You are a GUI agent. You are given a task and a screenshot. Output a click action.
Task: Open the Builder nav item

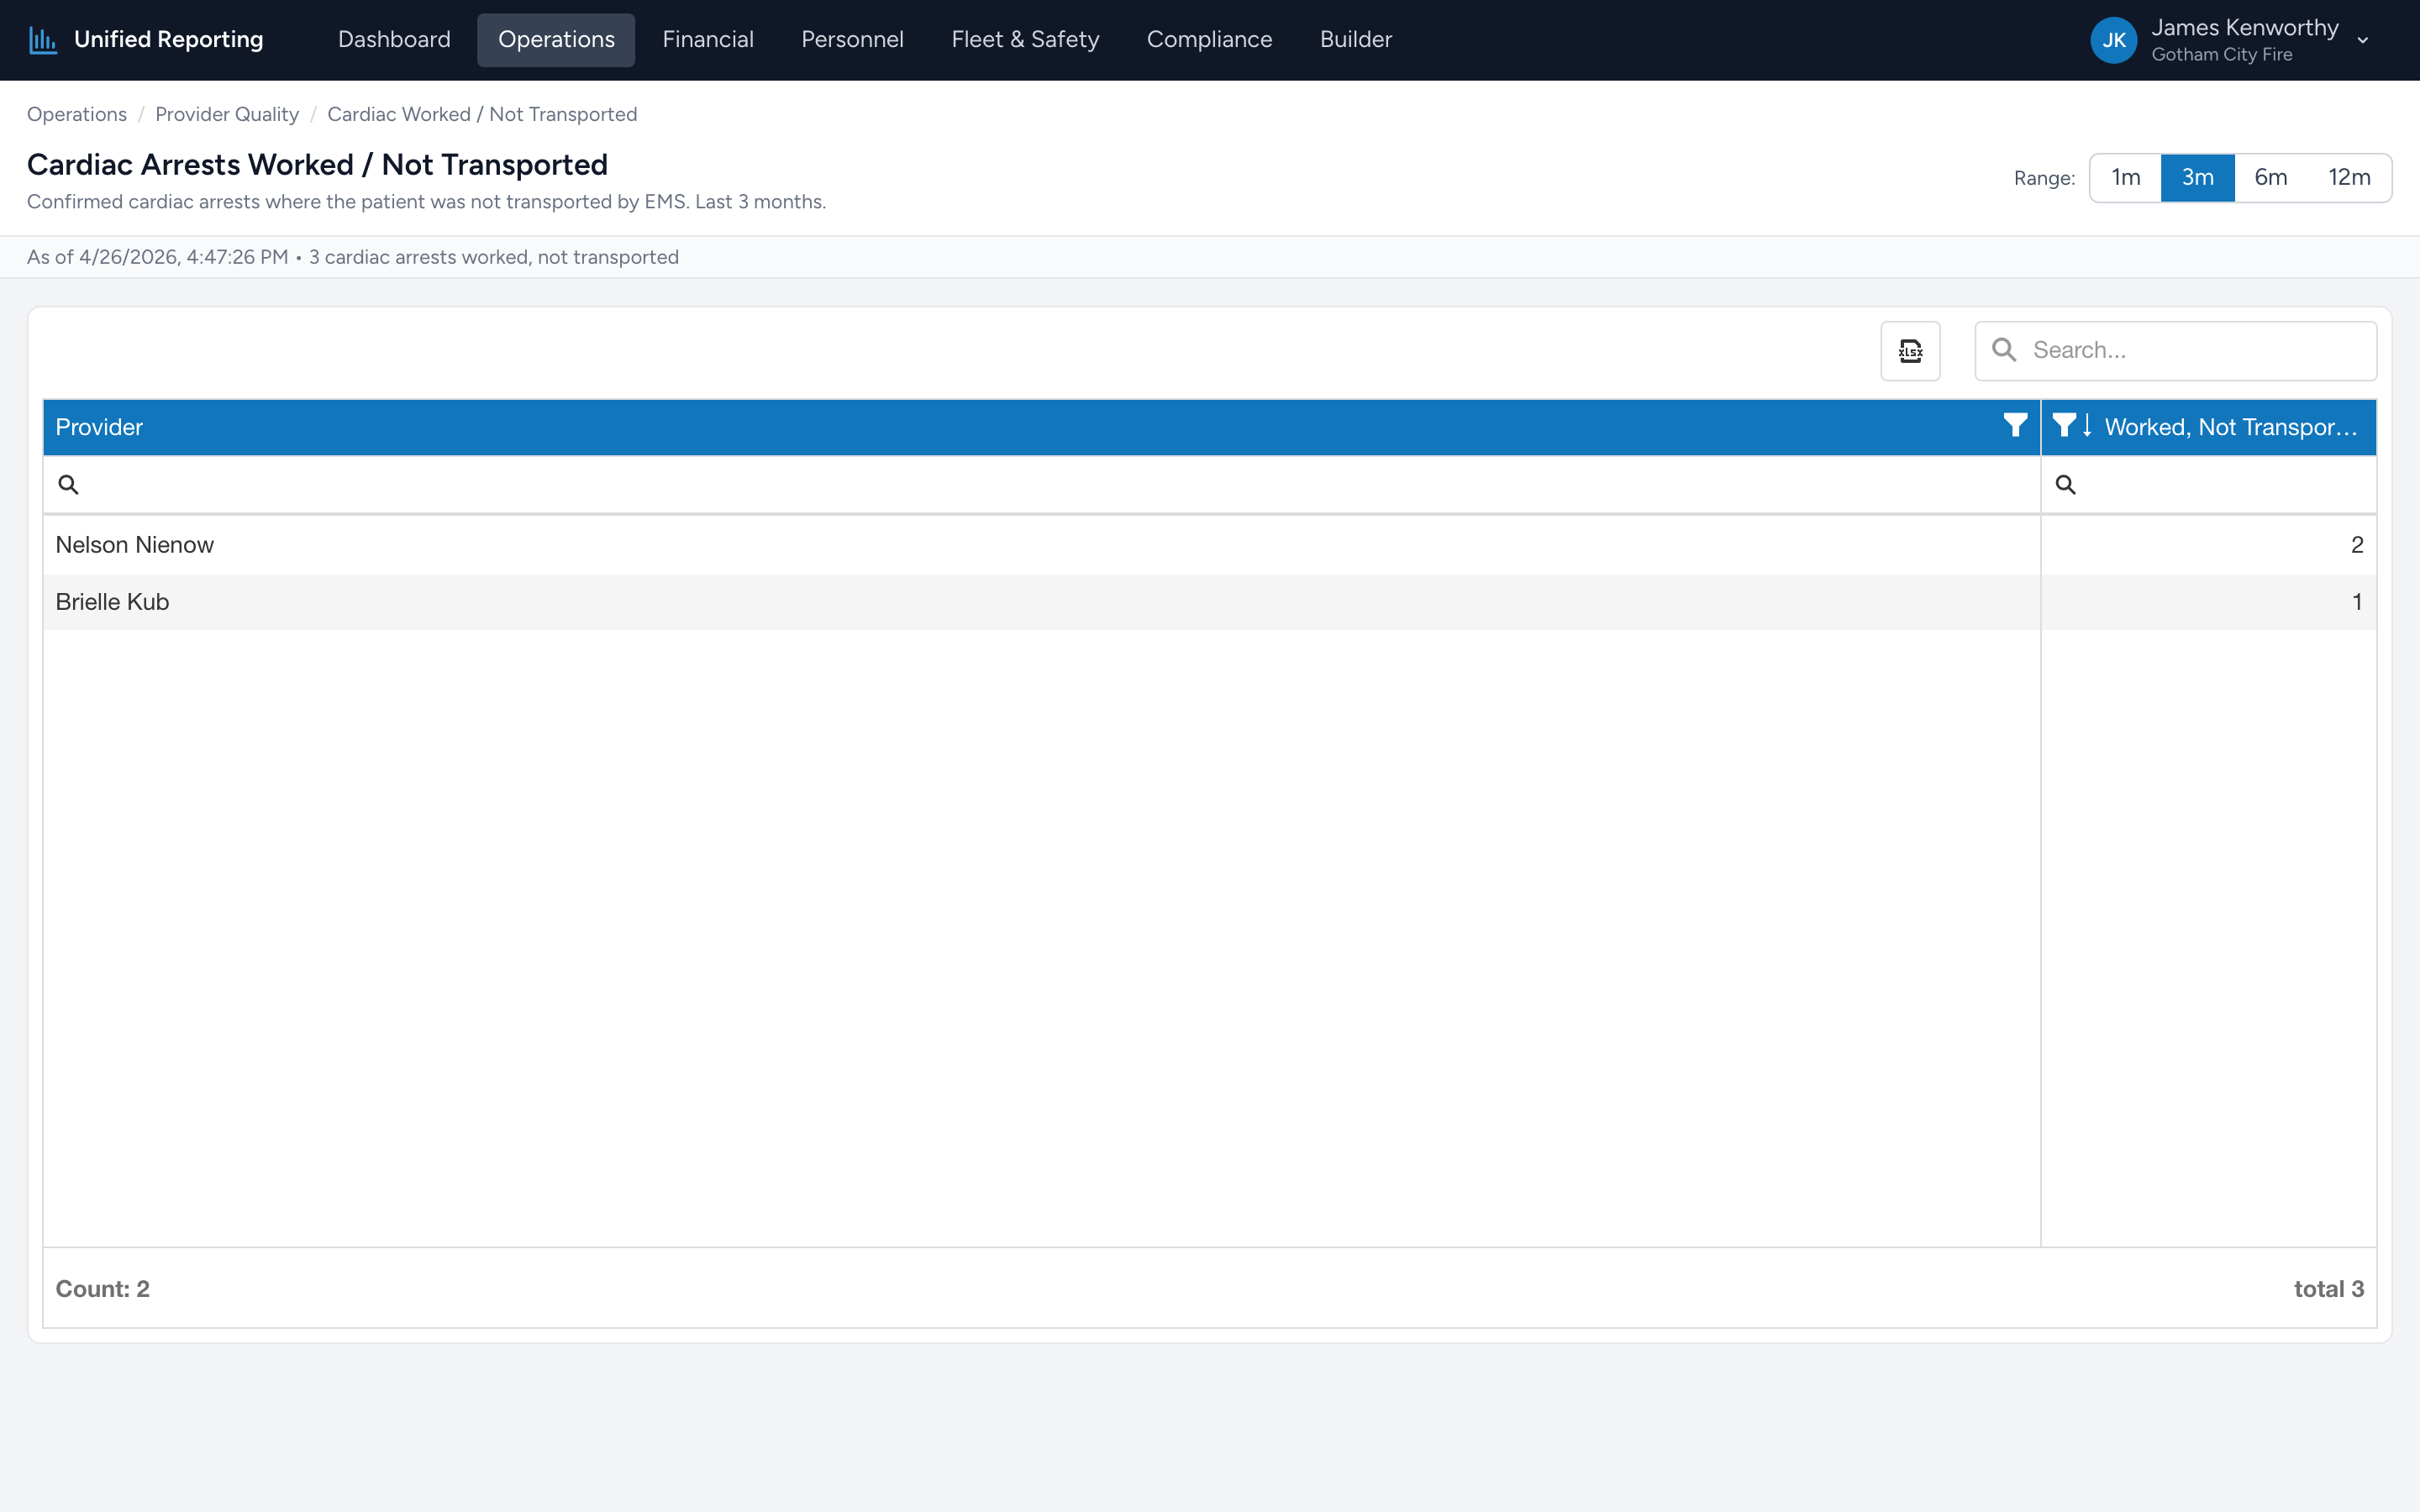click(1355, 40)
